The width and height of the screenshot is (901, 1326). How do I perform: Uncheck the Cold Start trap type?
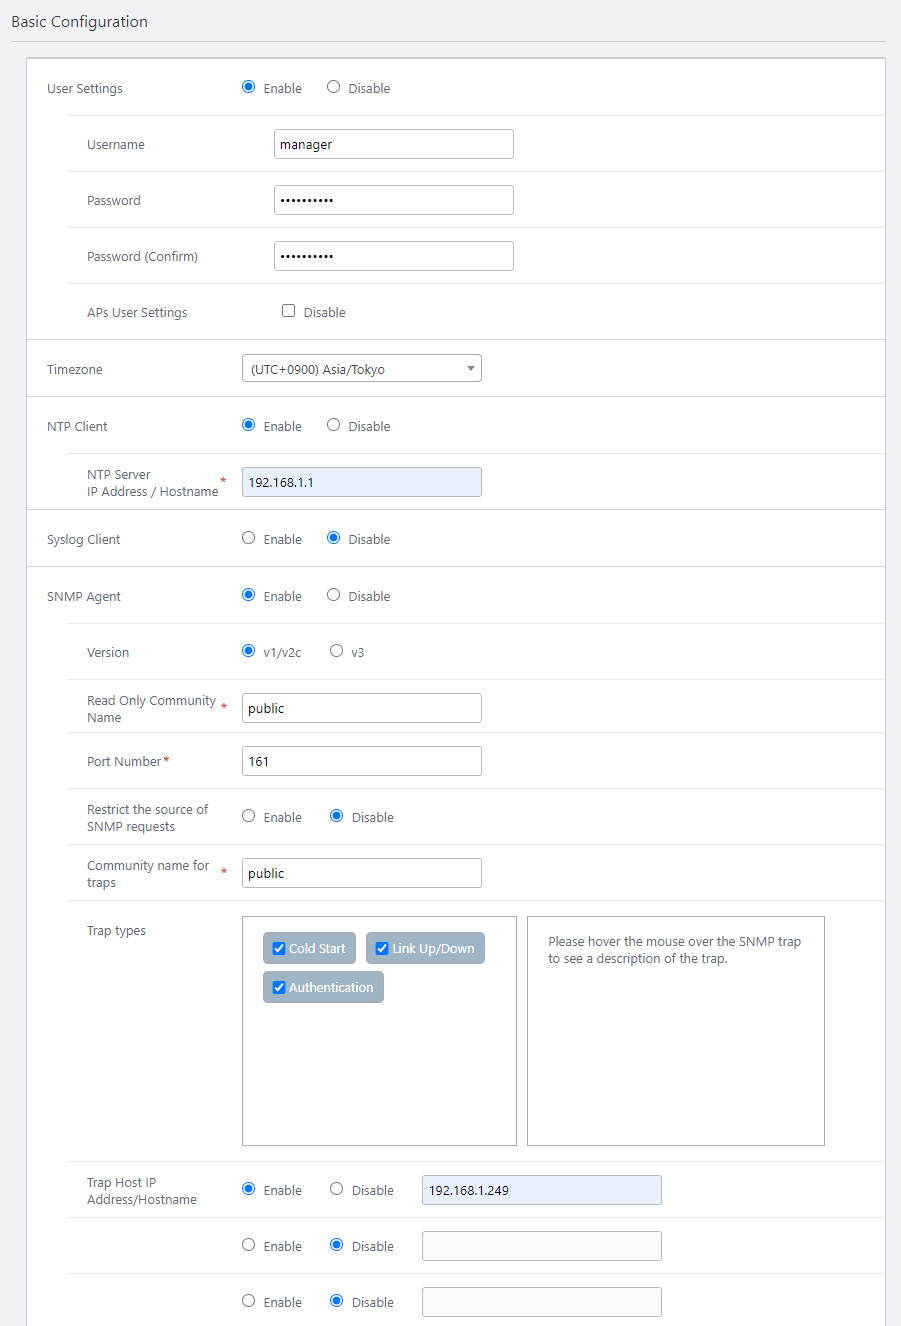pyautogui.click(x=279, y=949)
